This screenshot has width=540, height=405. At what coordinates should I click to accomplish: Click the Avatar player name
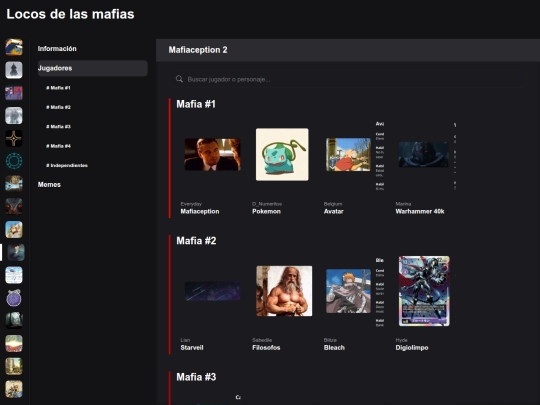pyautogui.click(x=333, y=211)
